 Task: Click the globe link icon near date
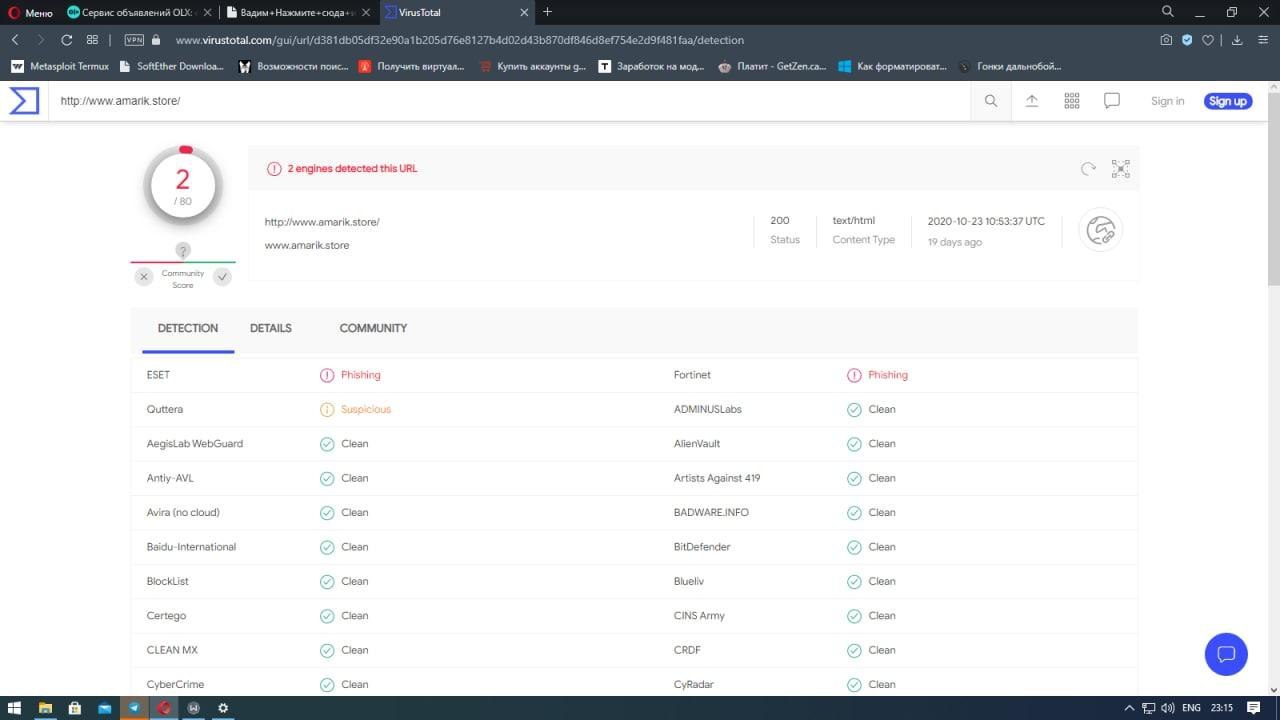pyautogui.click(x=1100, y=230)
